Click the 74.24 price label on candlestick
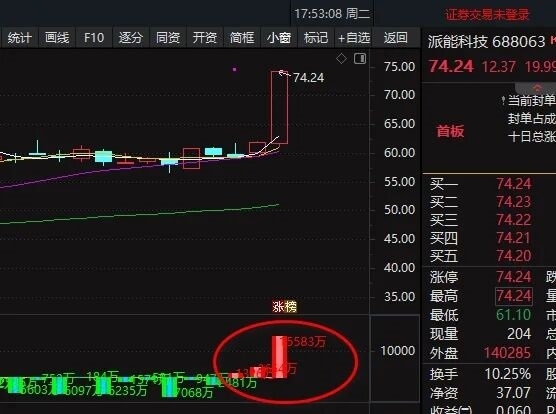This screenshot has height=414, width=556. [308, 78]
